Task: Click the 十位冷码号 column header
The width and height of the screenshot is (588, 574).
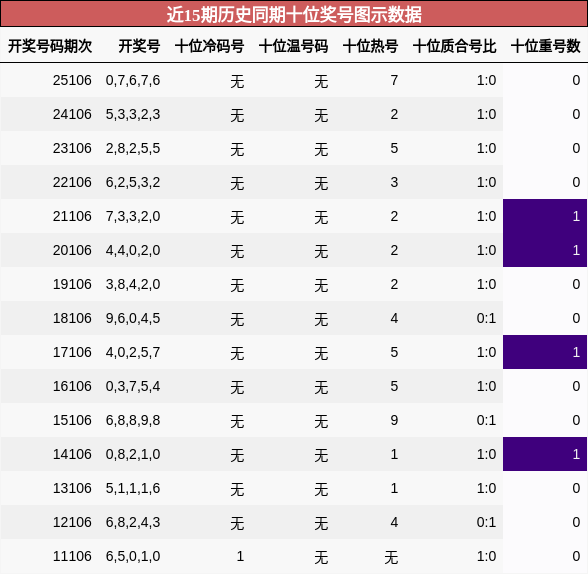Action: pyautogui.click(x=210, y=46)
